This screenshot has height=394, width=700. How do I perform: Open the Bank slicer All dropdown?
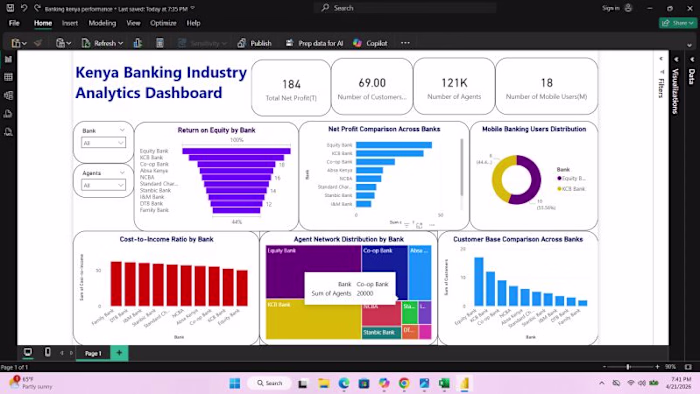(x=103, y=143)
